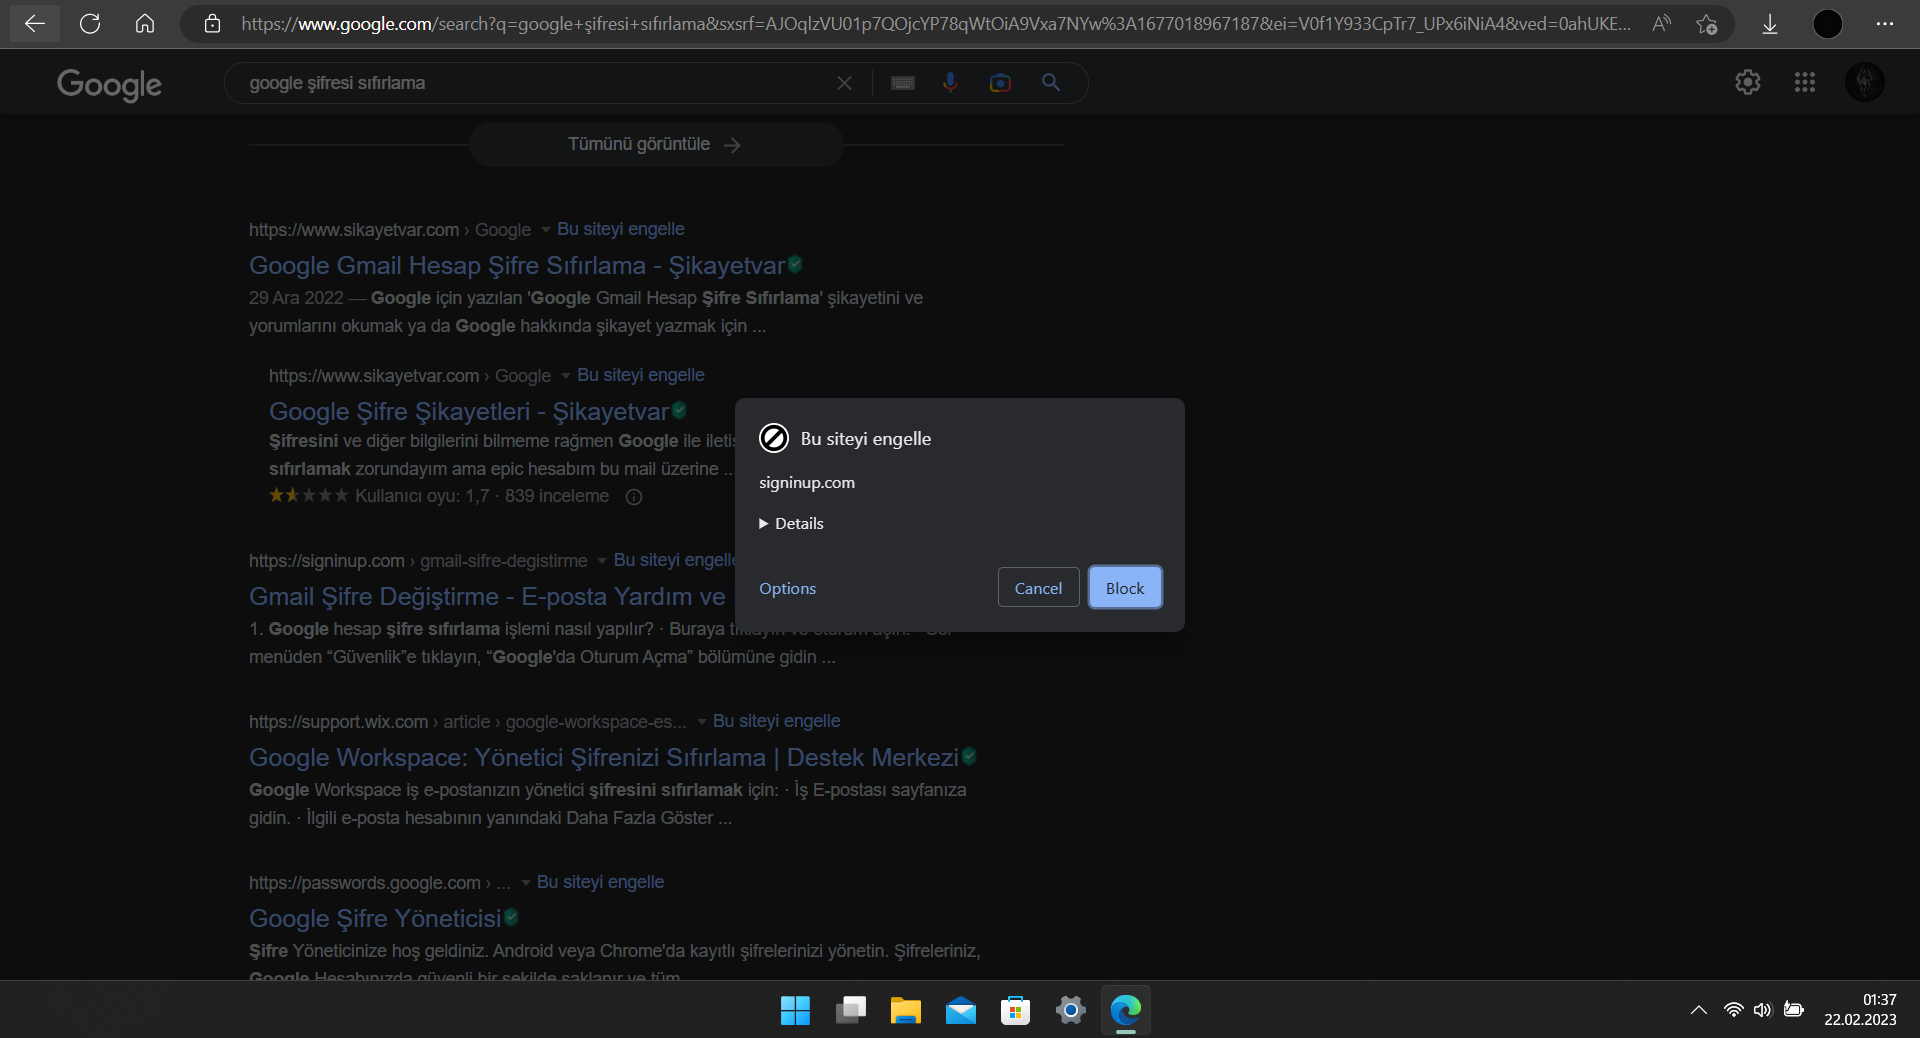
Task: Open the Google apps grid
Action: 1805,82
